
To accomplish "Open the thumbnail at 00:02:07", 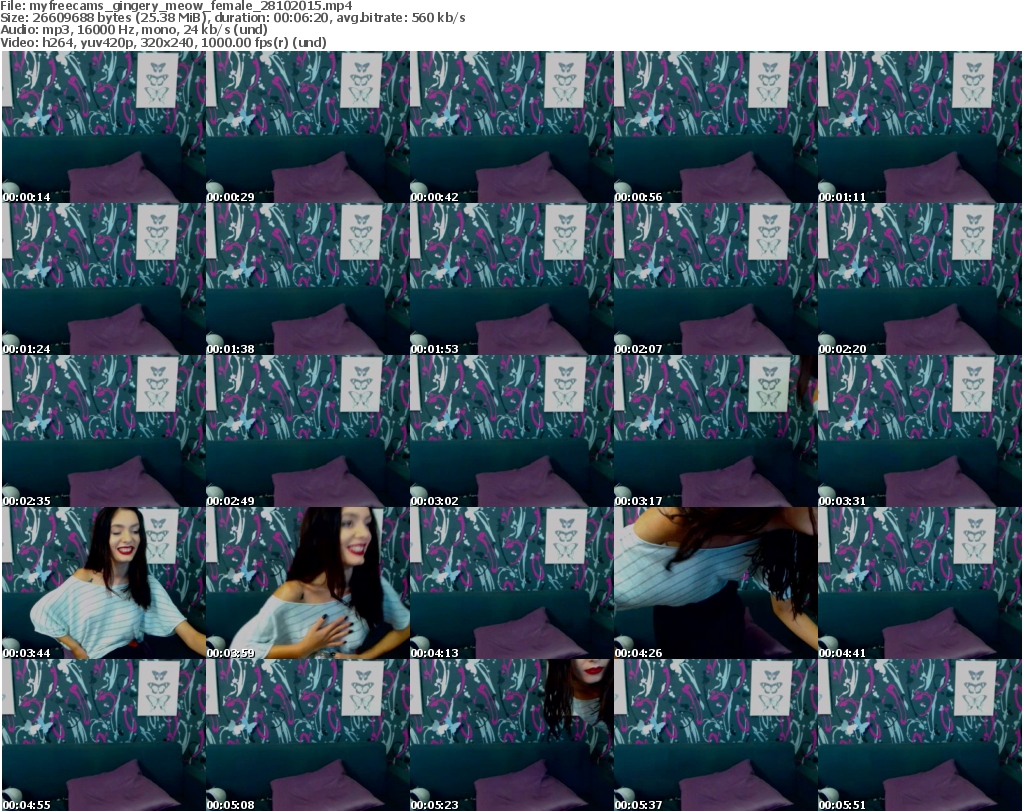I will pos(716,279).
